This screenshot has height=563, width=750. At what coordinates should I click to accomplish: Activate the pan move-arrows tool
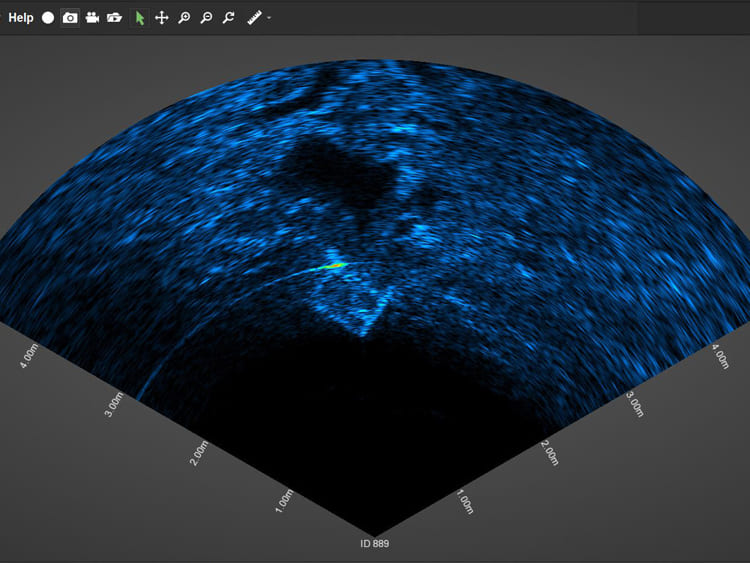tap(162, 18)
